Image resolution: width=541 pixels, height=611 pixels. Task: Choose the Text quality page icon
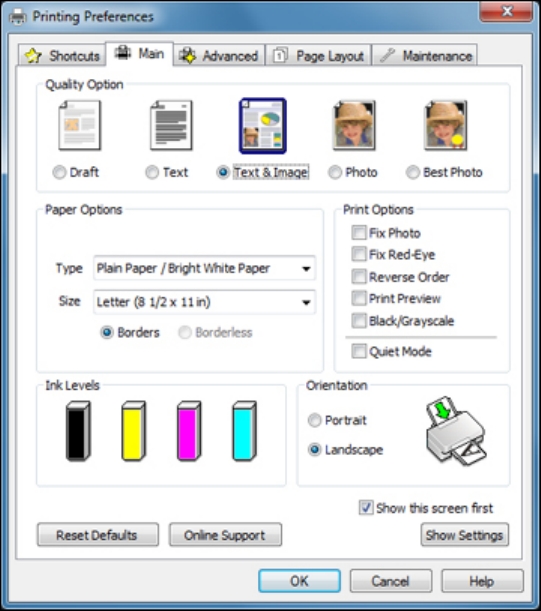(x=171, y=125)
